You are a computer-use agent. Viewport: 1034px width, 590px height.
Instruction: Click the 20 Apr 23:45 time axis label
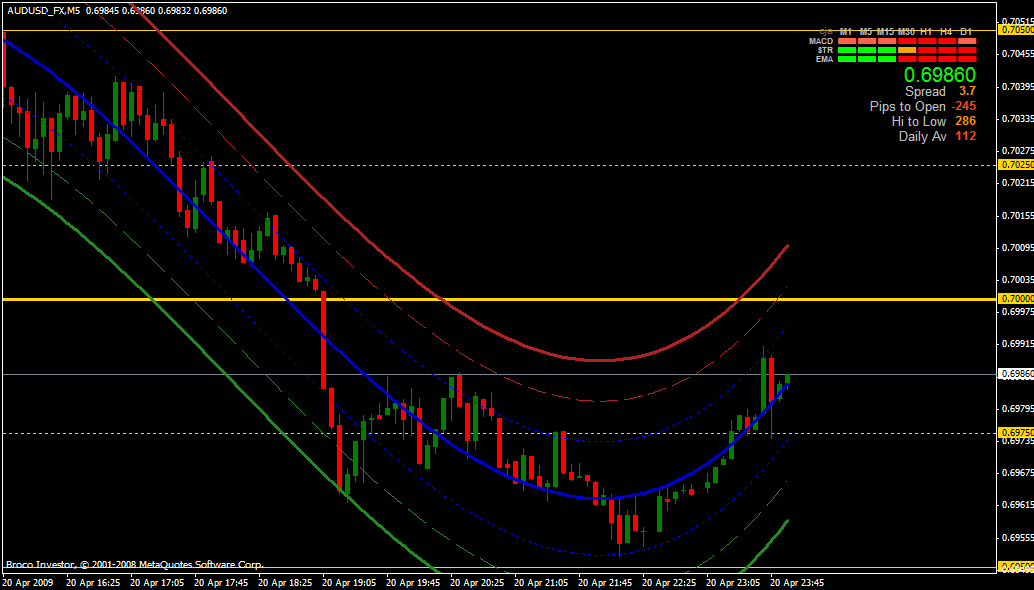(797, 583)
